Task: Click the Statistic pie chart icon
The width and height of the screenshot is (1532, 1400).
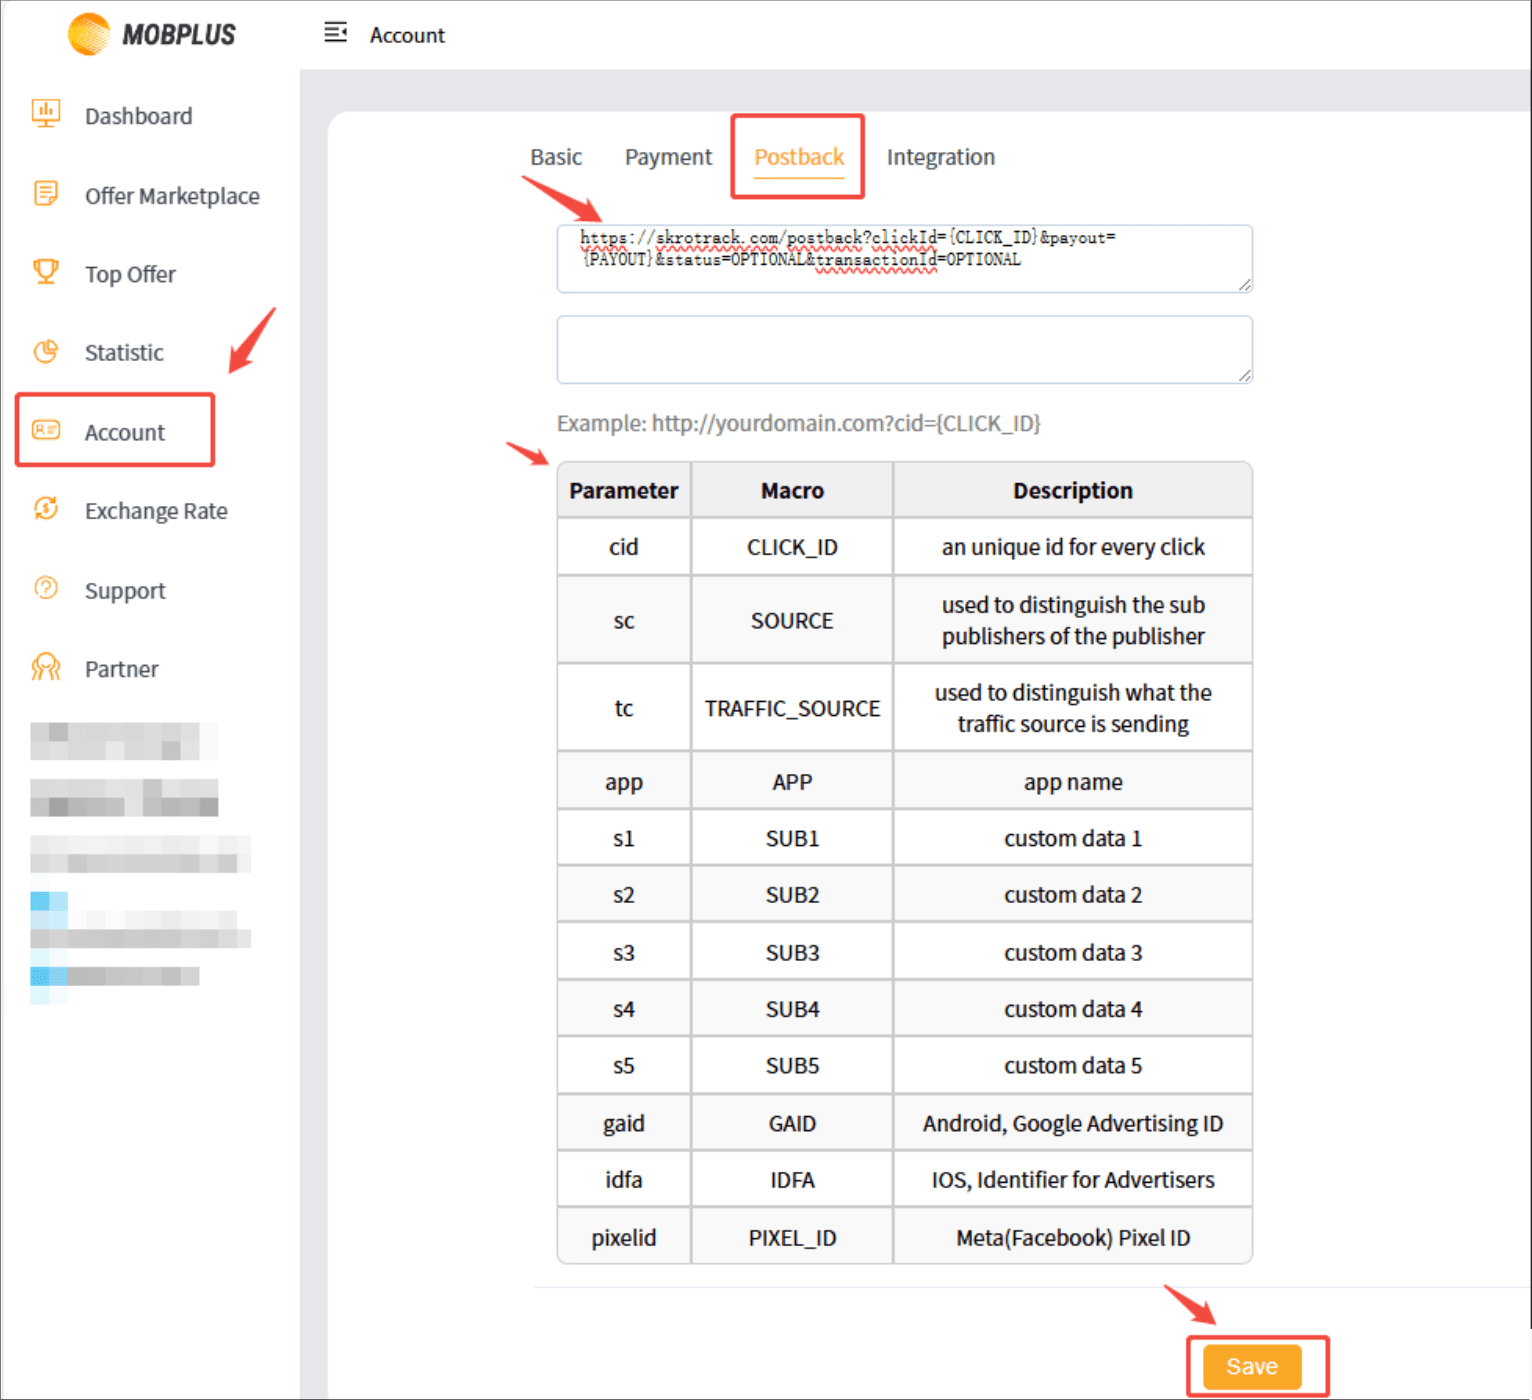Action: (46, 351)
